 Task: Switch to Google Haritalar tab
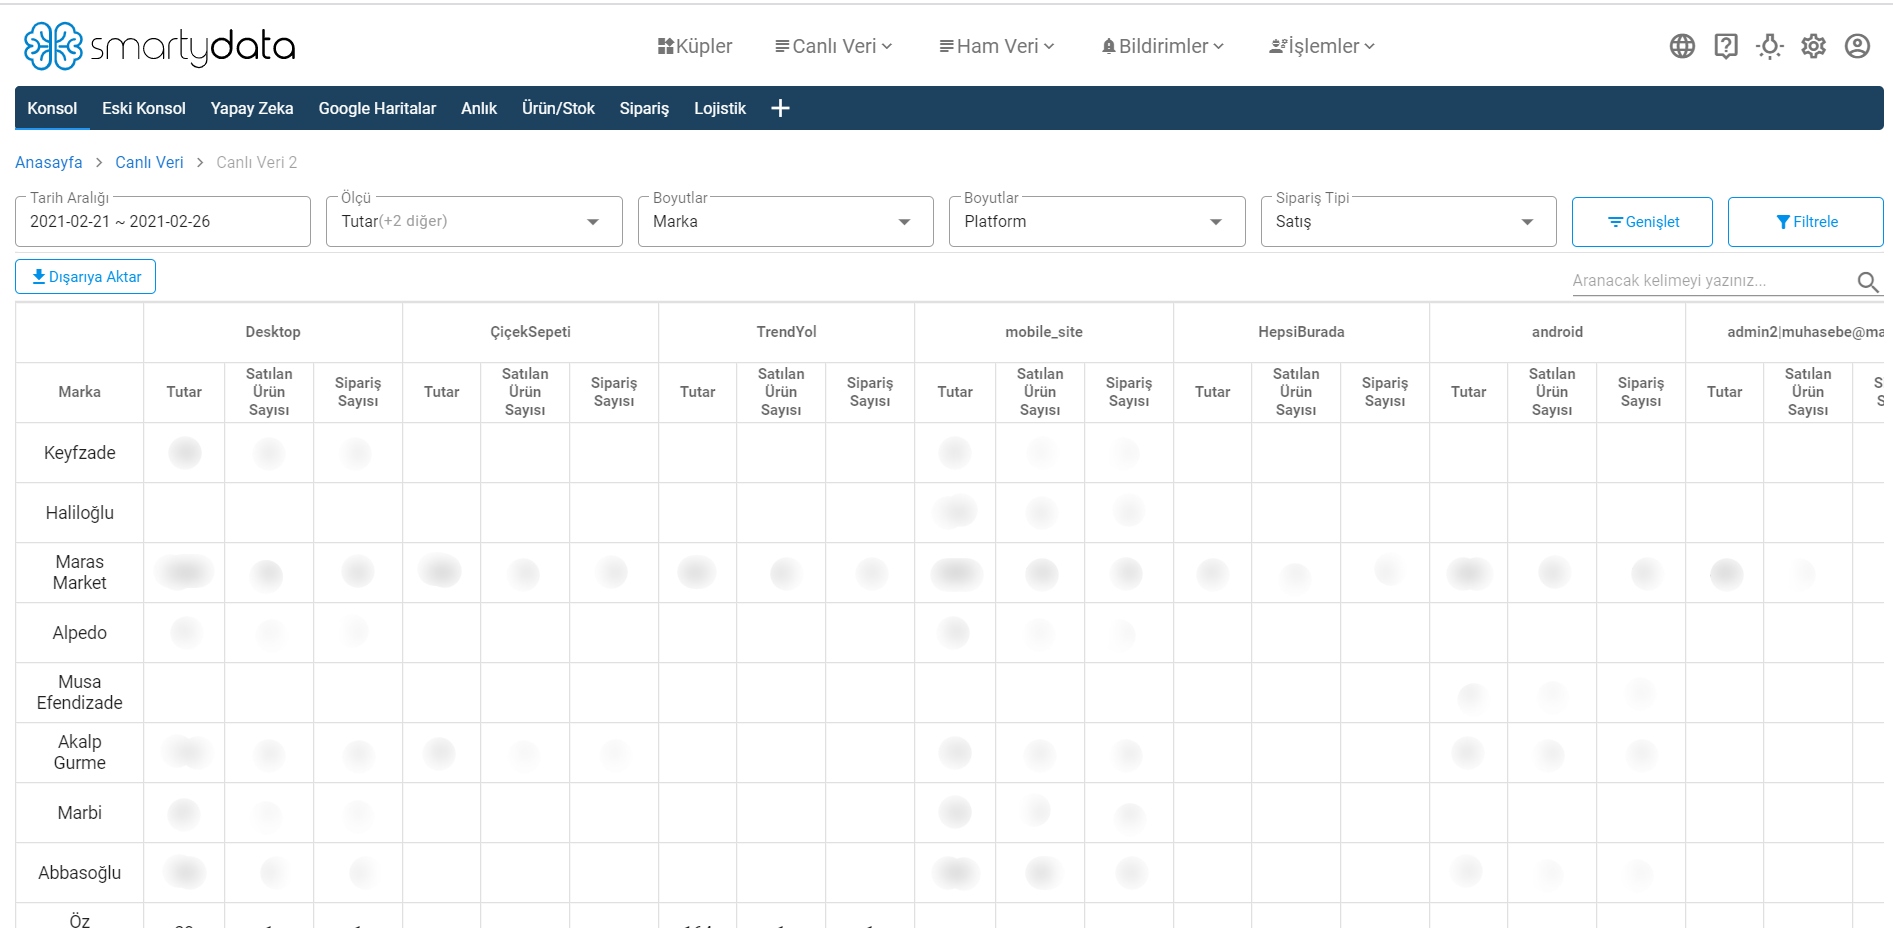pos(377,108)
